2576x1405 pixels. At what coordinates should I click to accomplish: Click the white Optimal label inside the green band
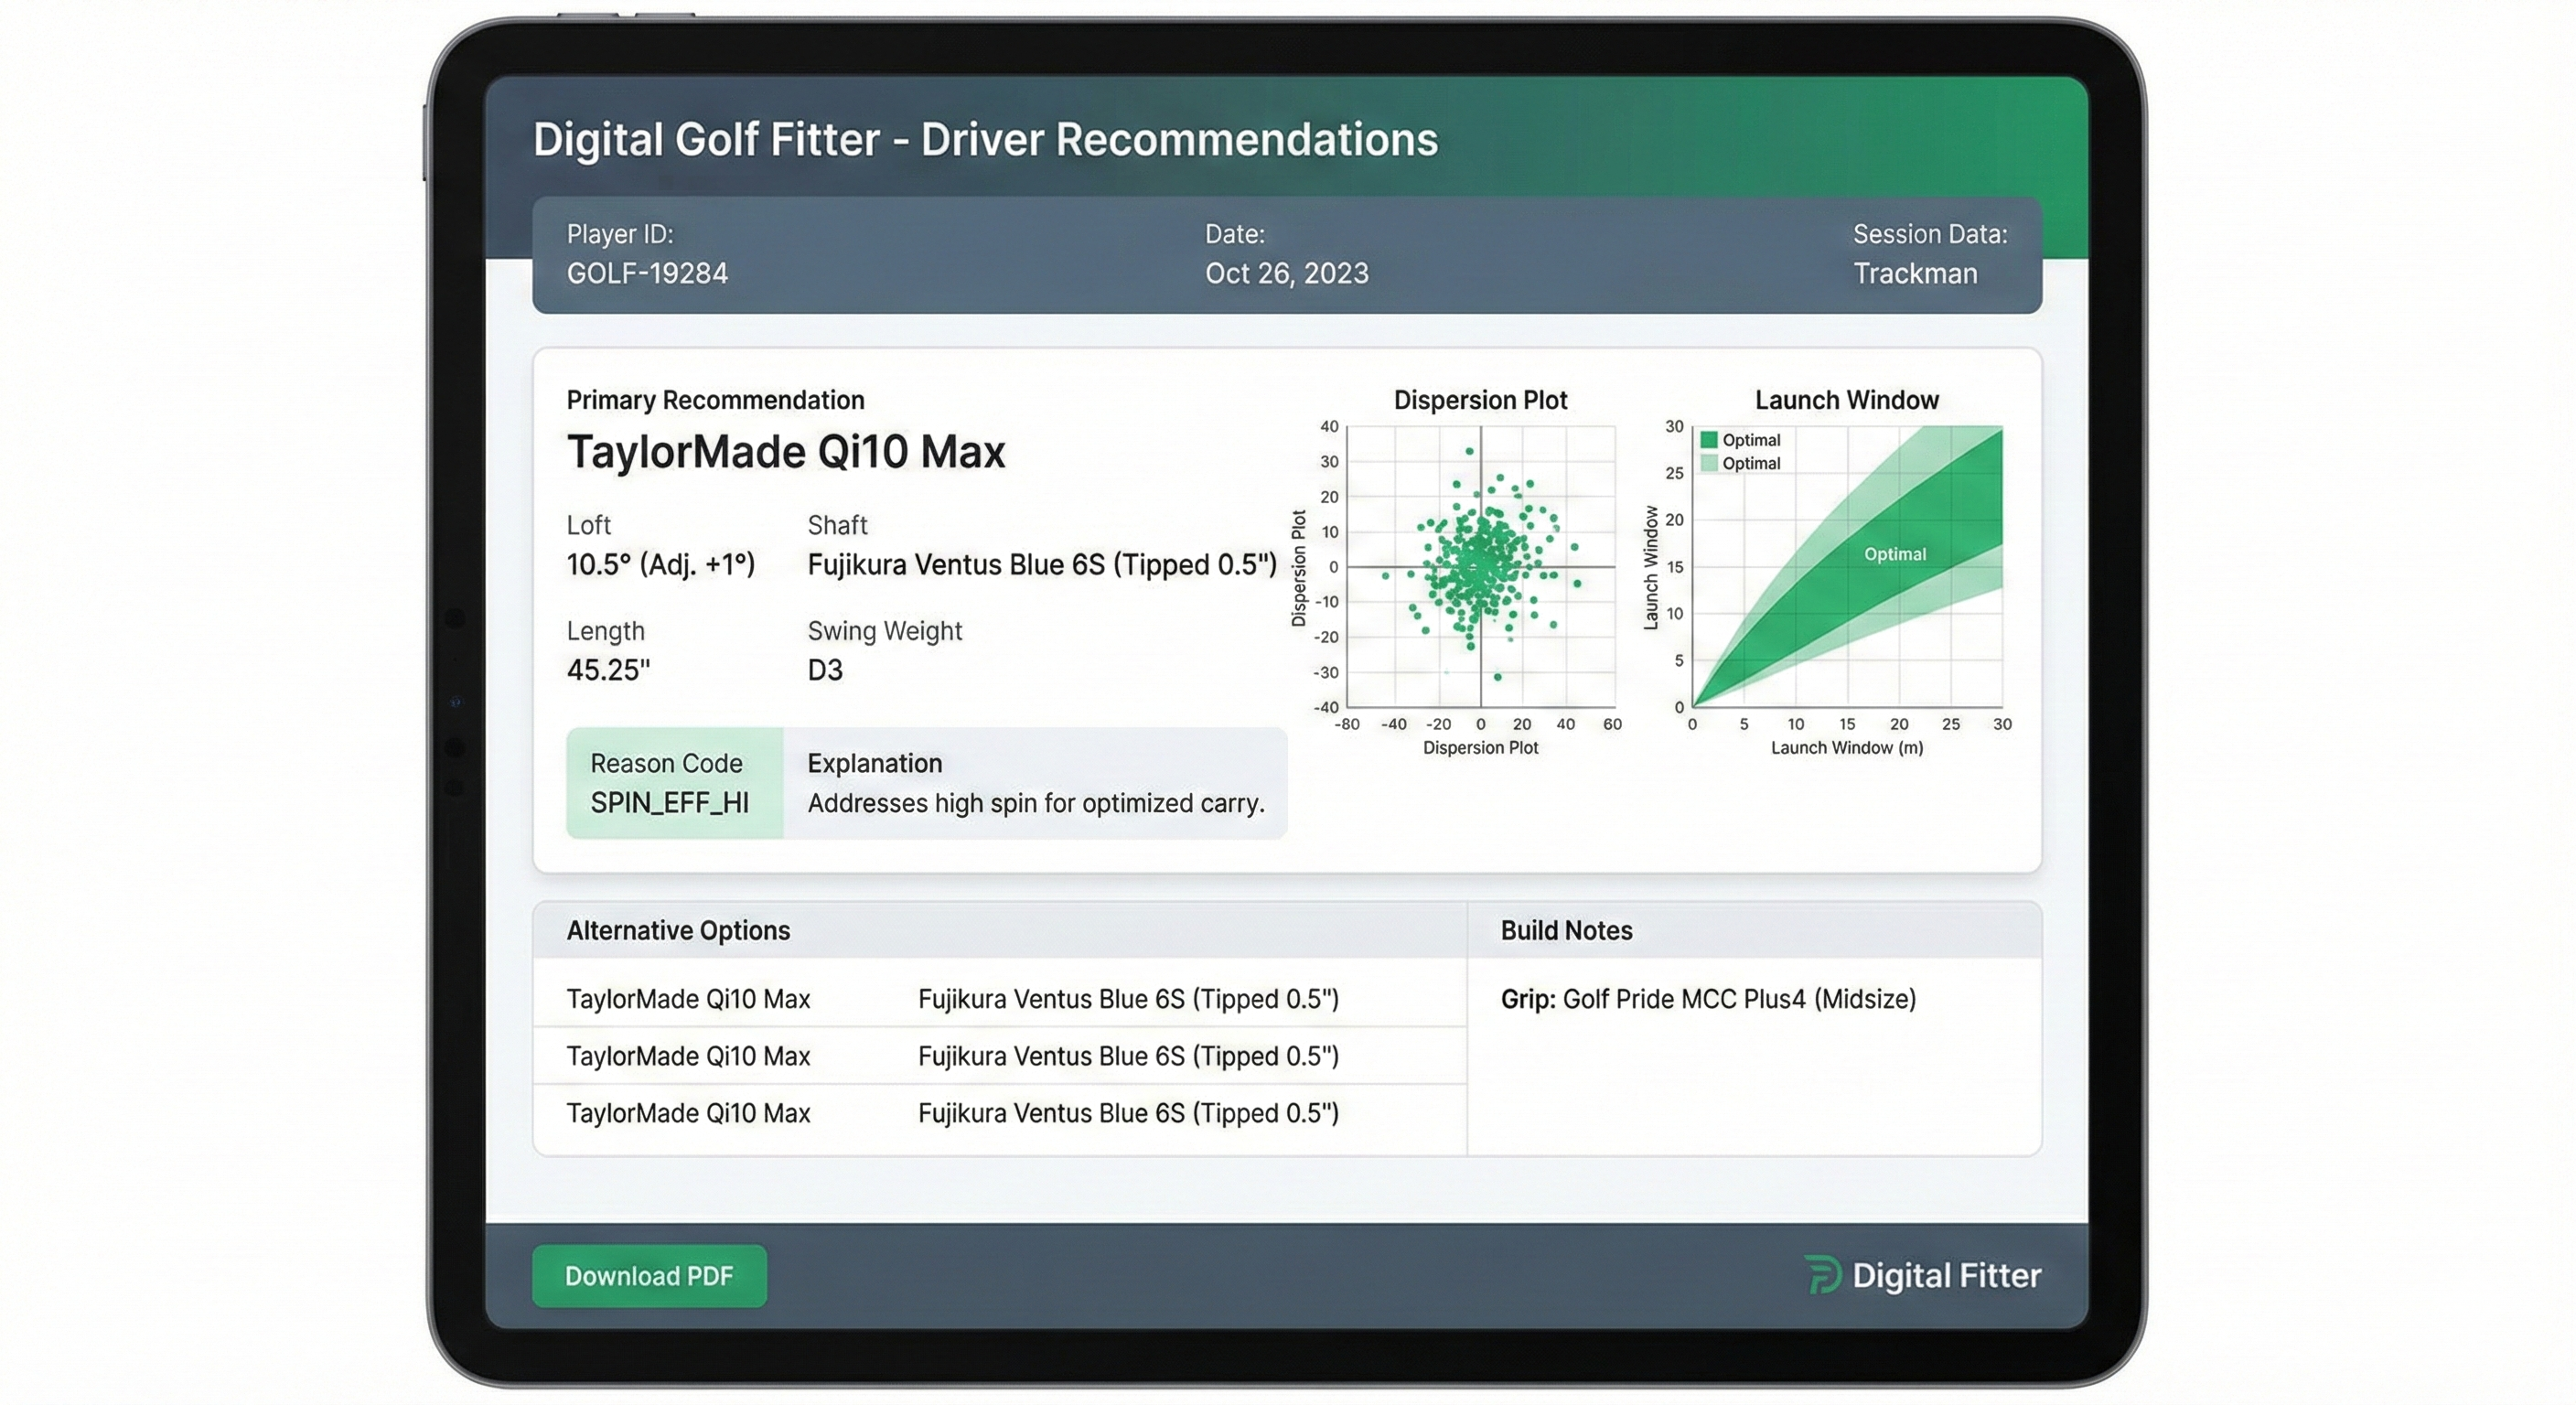pyautogui.click(x=1894, y=554)
